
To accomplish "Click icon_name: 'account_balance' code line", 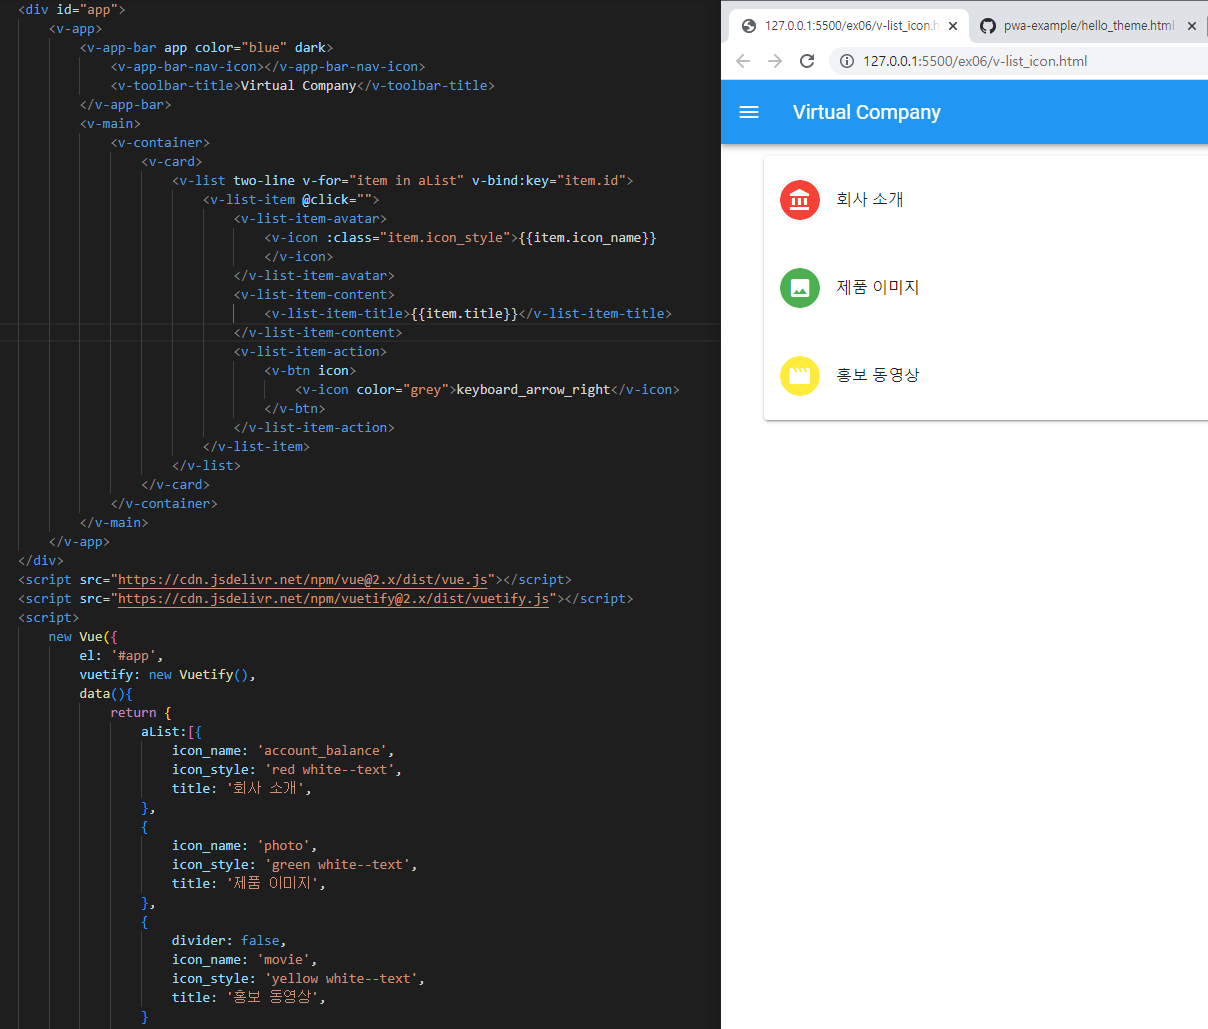I will [x=283, y=751].
